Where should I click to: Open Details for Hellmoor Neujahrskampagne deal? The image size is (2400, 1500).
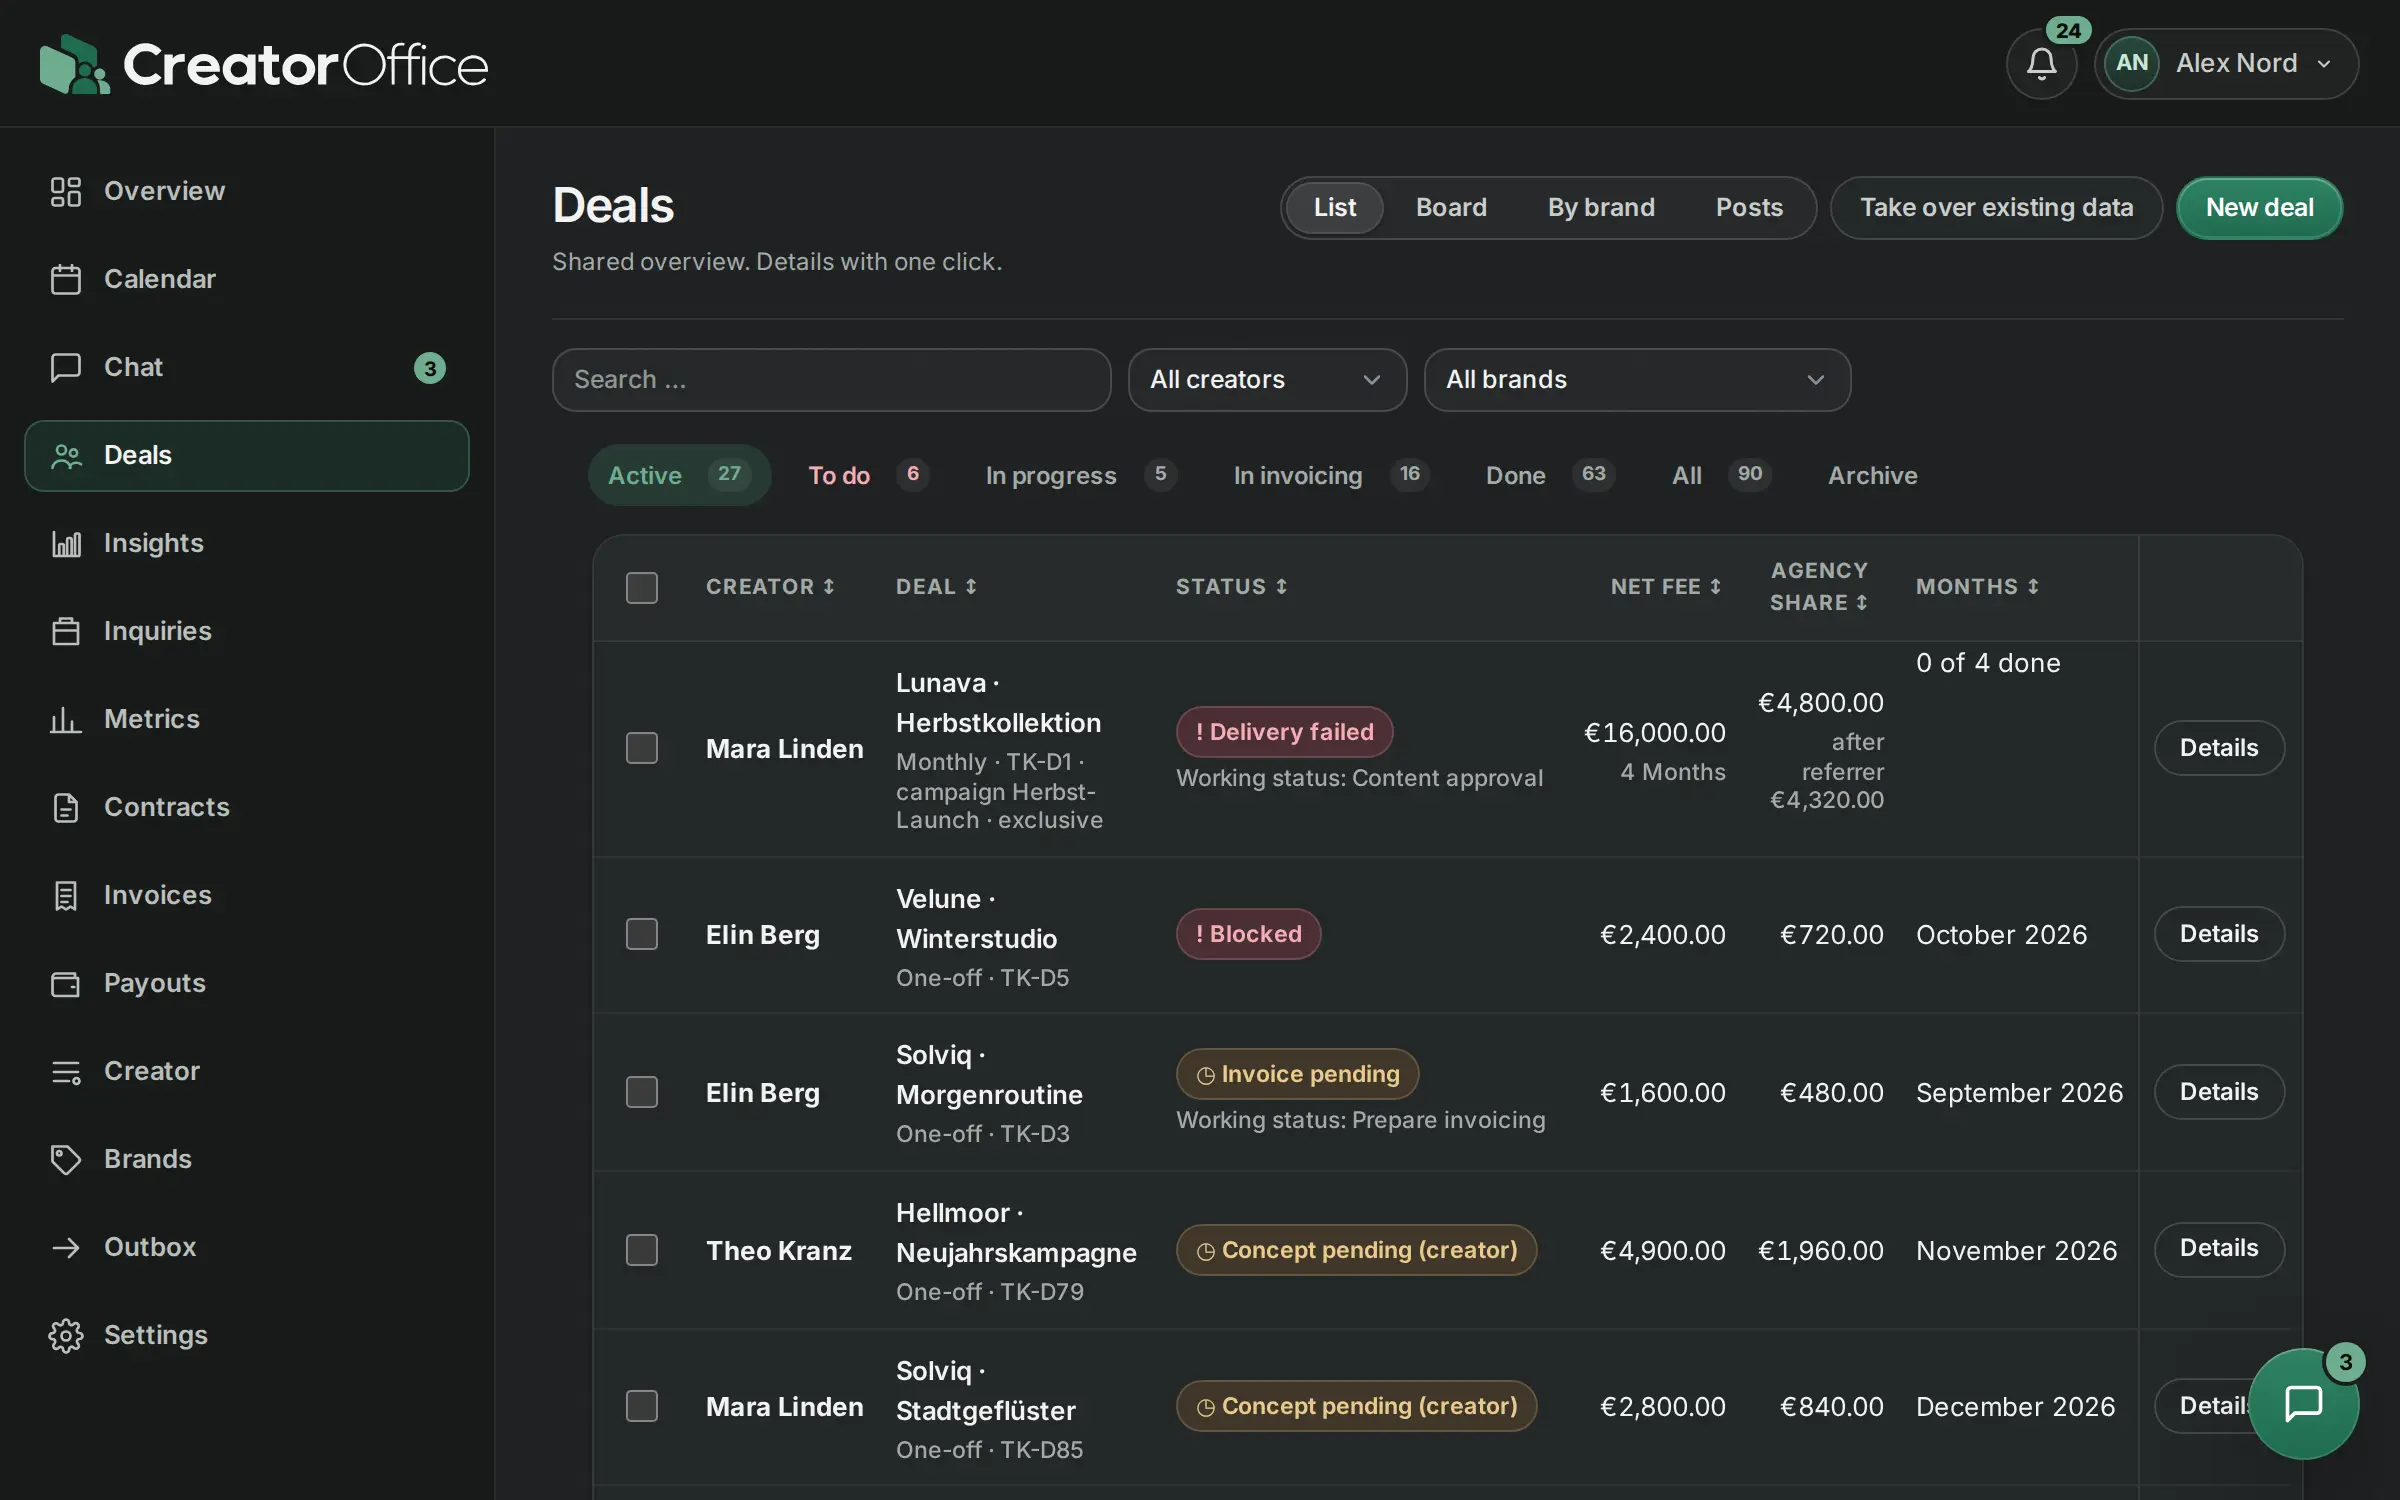tap(2218, 1249)
